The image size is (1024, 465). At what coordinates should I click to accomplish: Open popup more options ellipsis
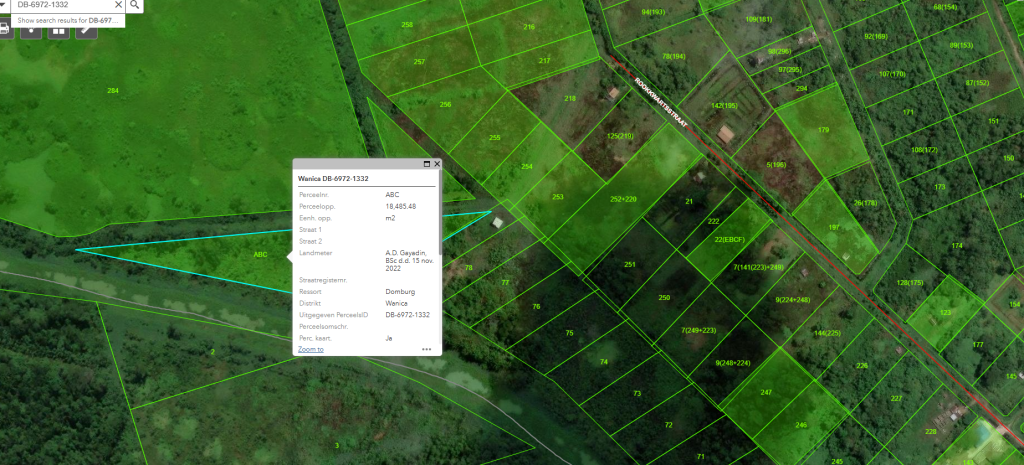pyautogui.click(x=427, y=350)
